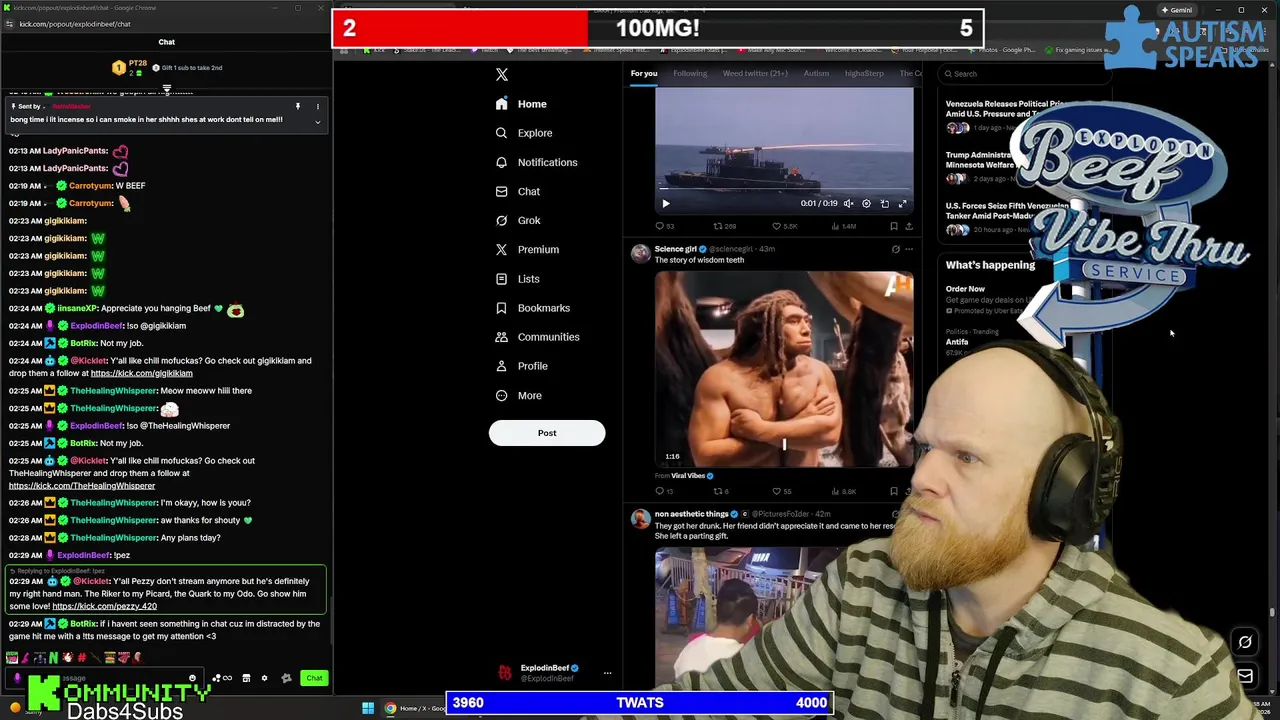This screenshot has width=1280, height=720.
Task: Open kick.com/gigikiam link in chat
Action: click(x=141, y=373)
